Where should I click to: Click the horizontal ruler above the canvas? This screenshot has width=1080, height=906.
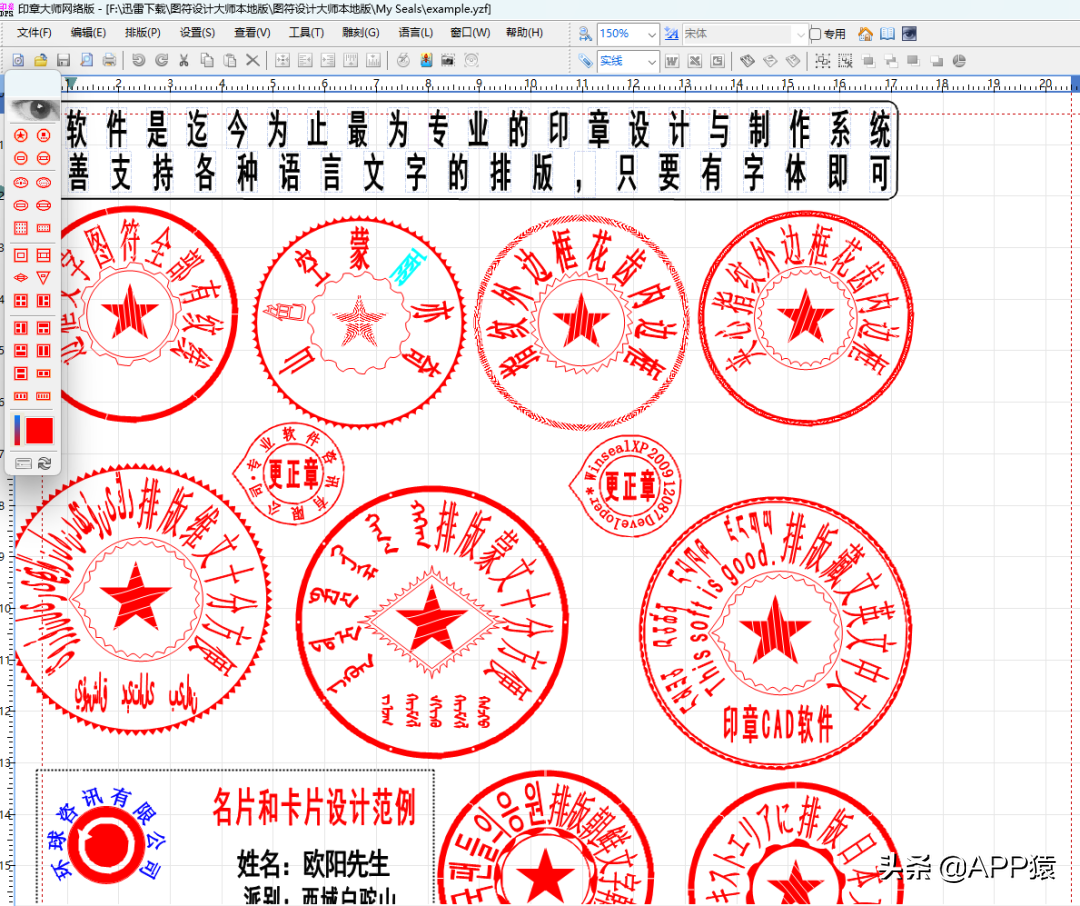(x=565, y=84)
